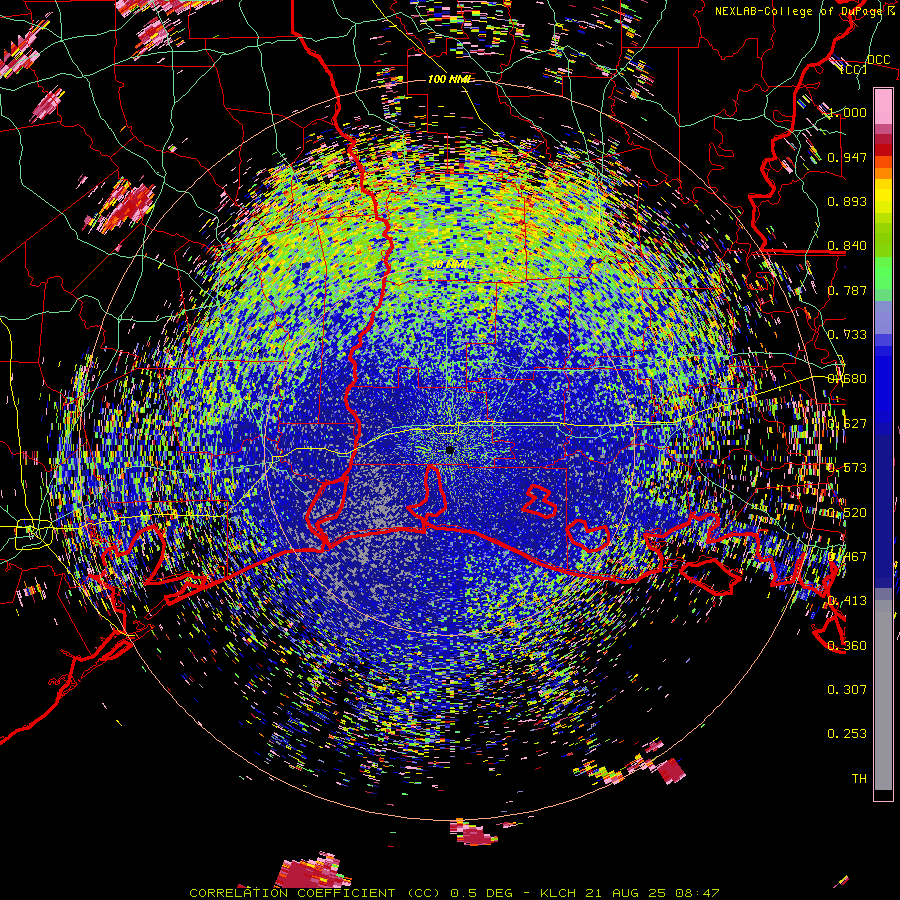Click the 0.520 legend value
Viewport: 900px width, 900px height.
point(847,513)
